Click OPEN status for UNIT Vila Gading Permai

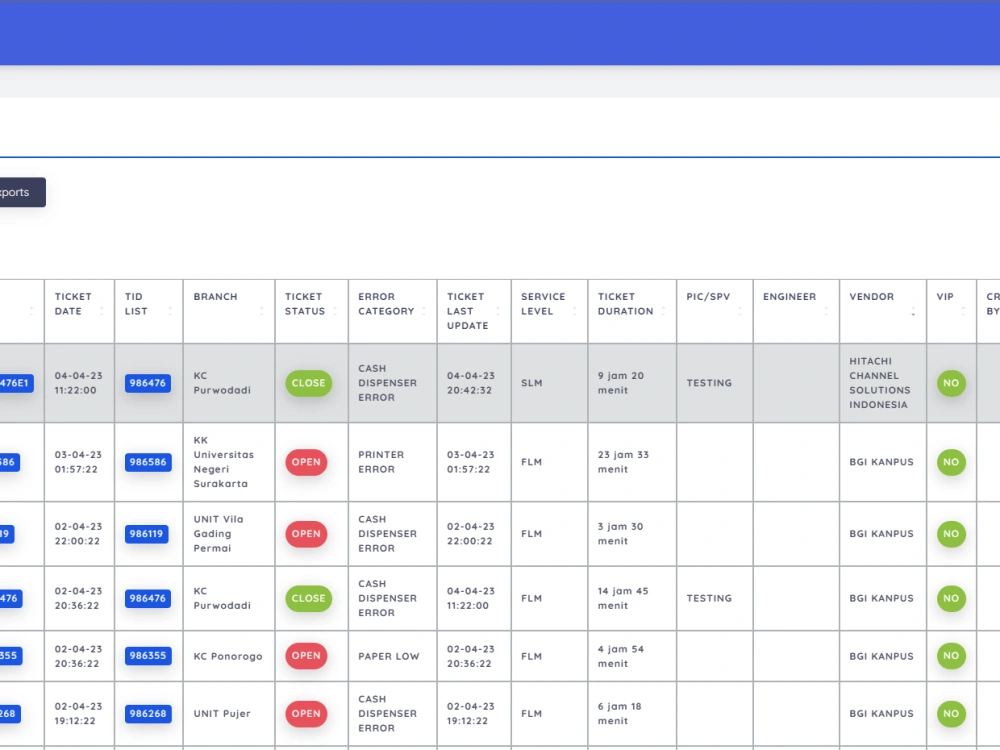tap(306, 534)
